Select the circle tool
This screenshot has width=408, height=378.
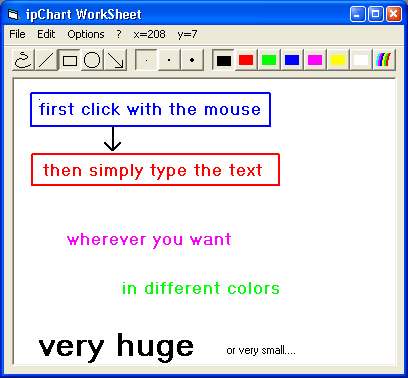tap(92, 60)
